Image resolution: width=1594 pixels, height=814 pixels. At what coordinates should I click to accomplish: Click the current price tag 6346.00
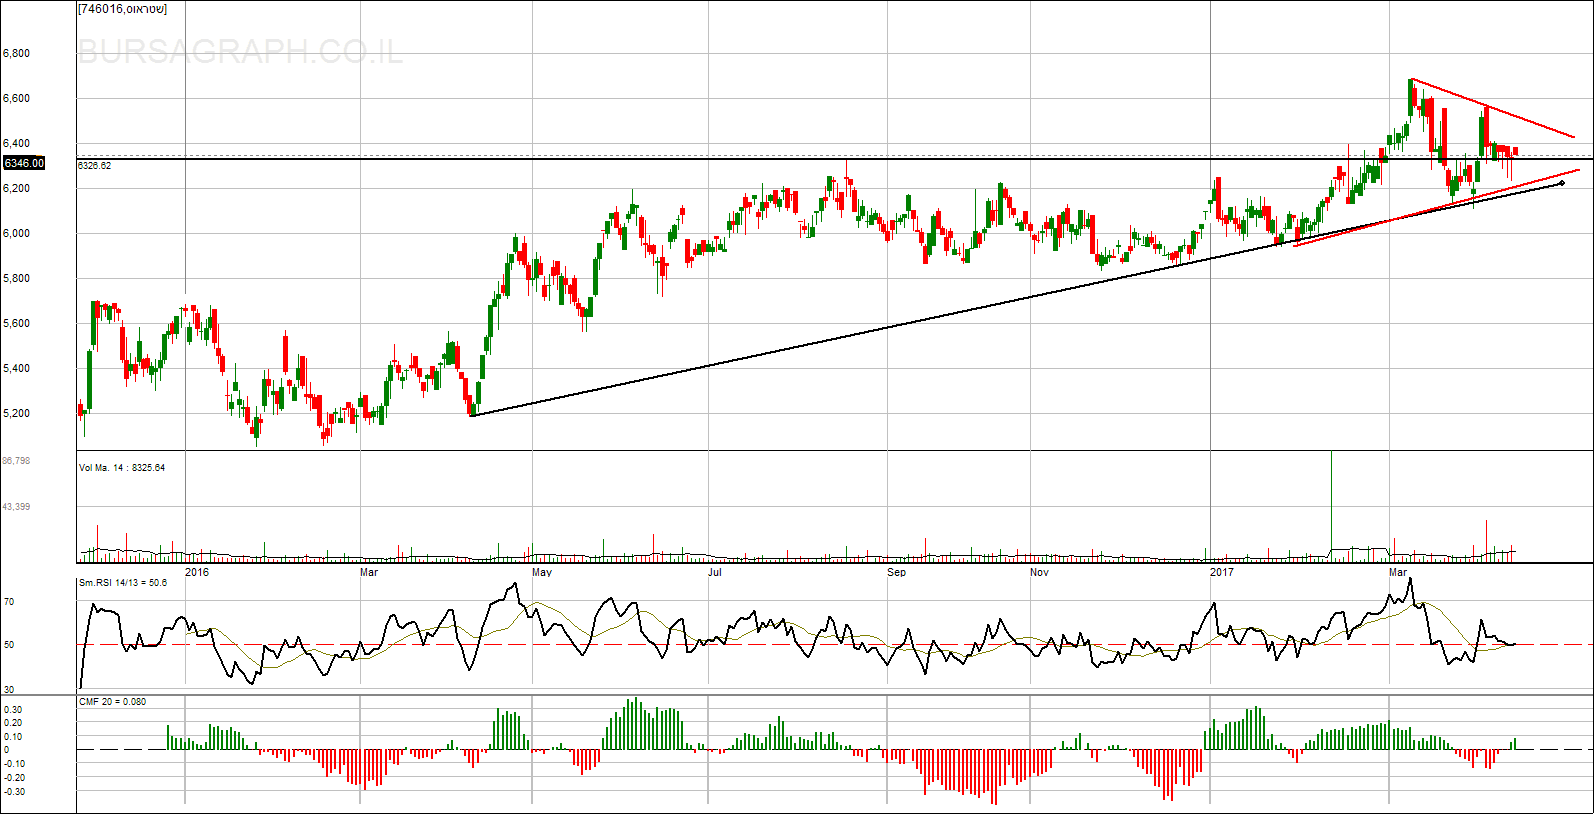[x=24, y=163]
